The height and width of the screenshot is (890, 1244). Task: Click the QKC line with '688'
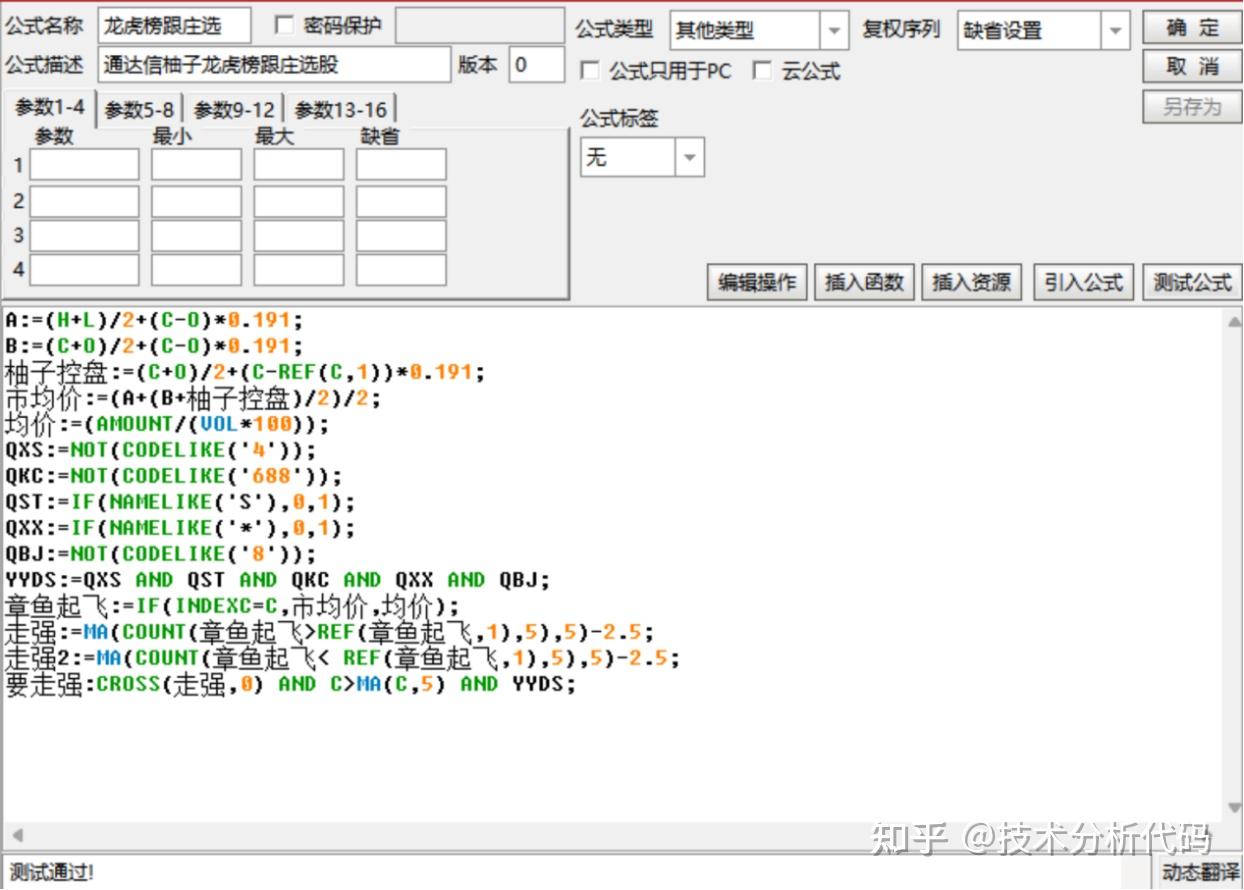tap(173, 476)
